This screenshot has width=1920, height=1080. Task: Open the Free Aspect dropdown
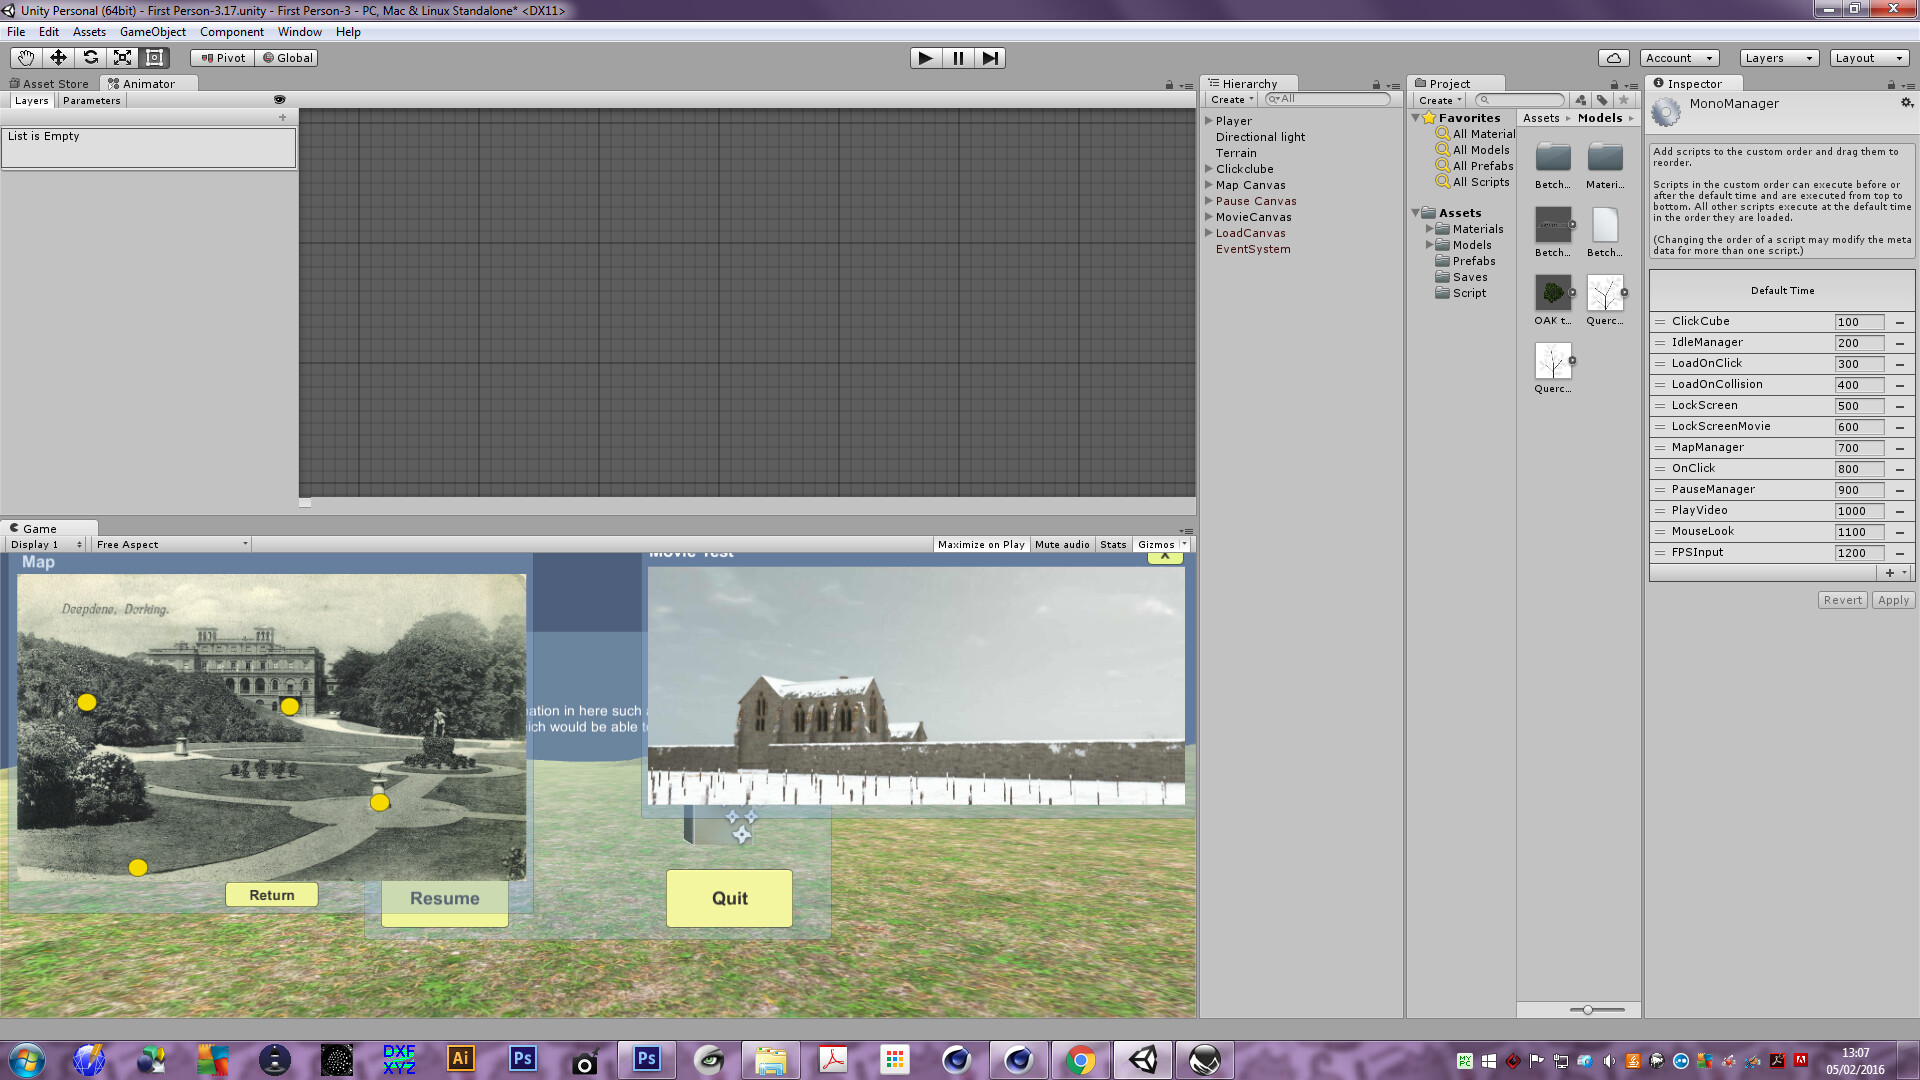170,544
